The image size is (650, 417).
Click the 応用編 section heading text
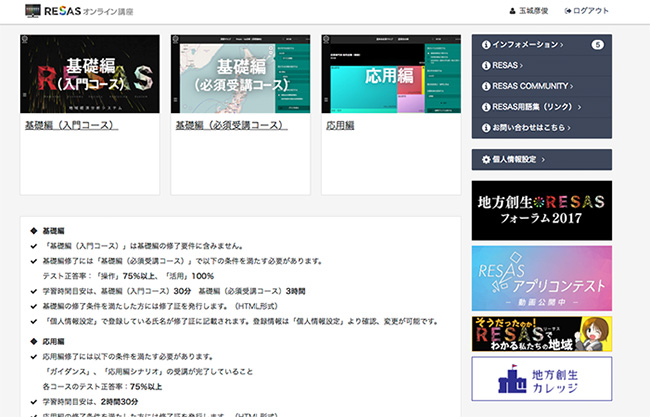click(x=53, y=342)
